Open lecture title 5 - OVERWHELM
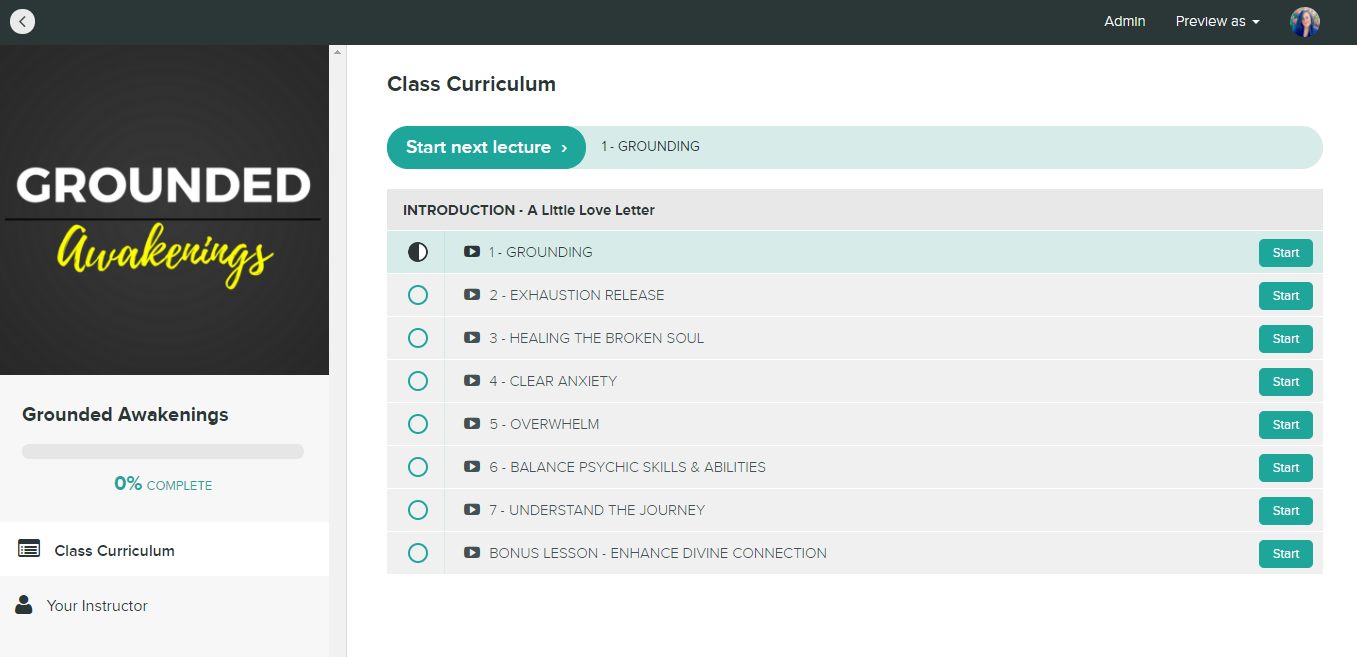1357x657 pixels. [544, 424]
